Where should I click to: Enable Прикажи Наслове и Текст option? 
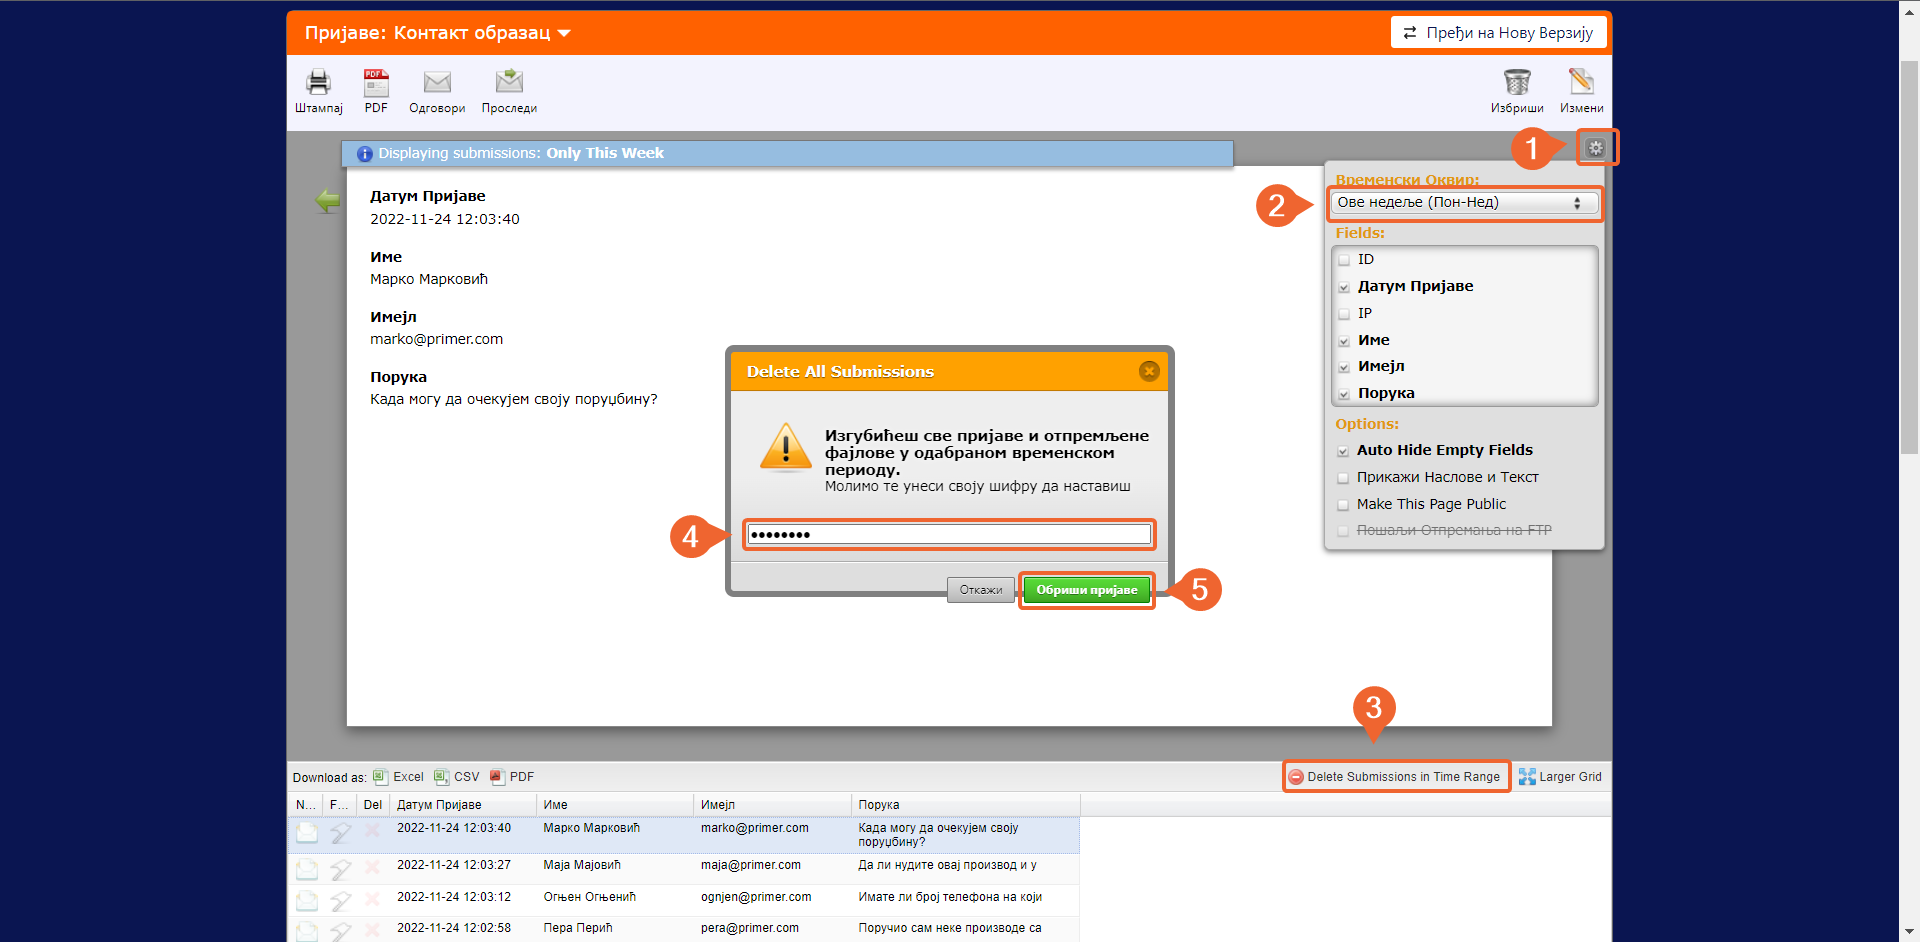click(1343, 478)
